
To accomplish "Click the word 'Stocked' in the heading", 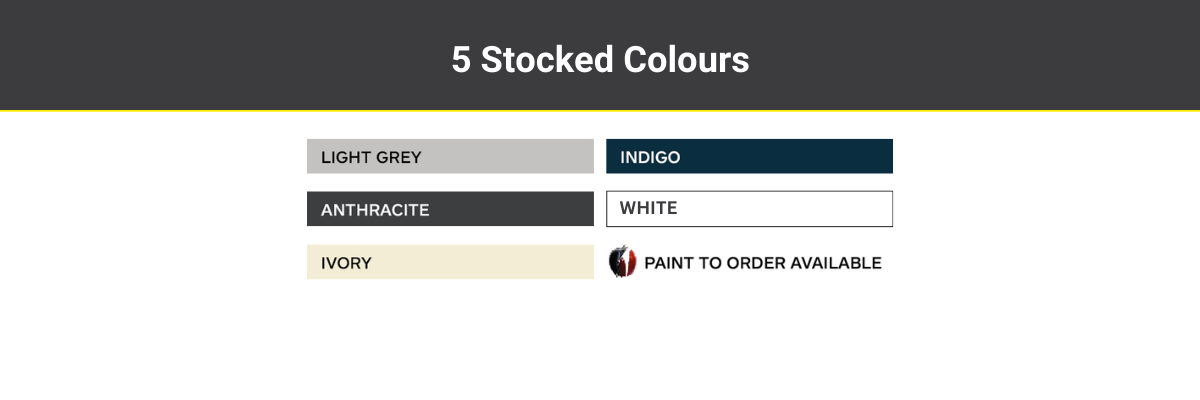I will tap(547, 60).
